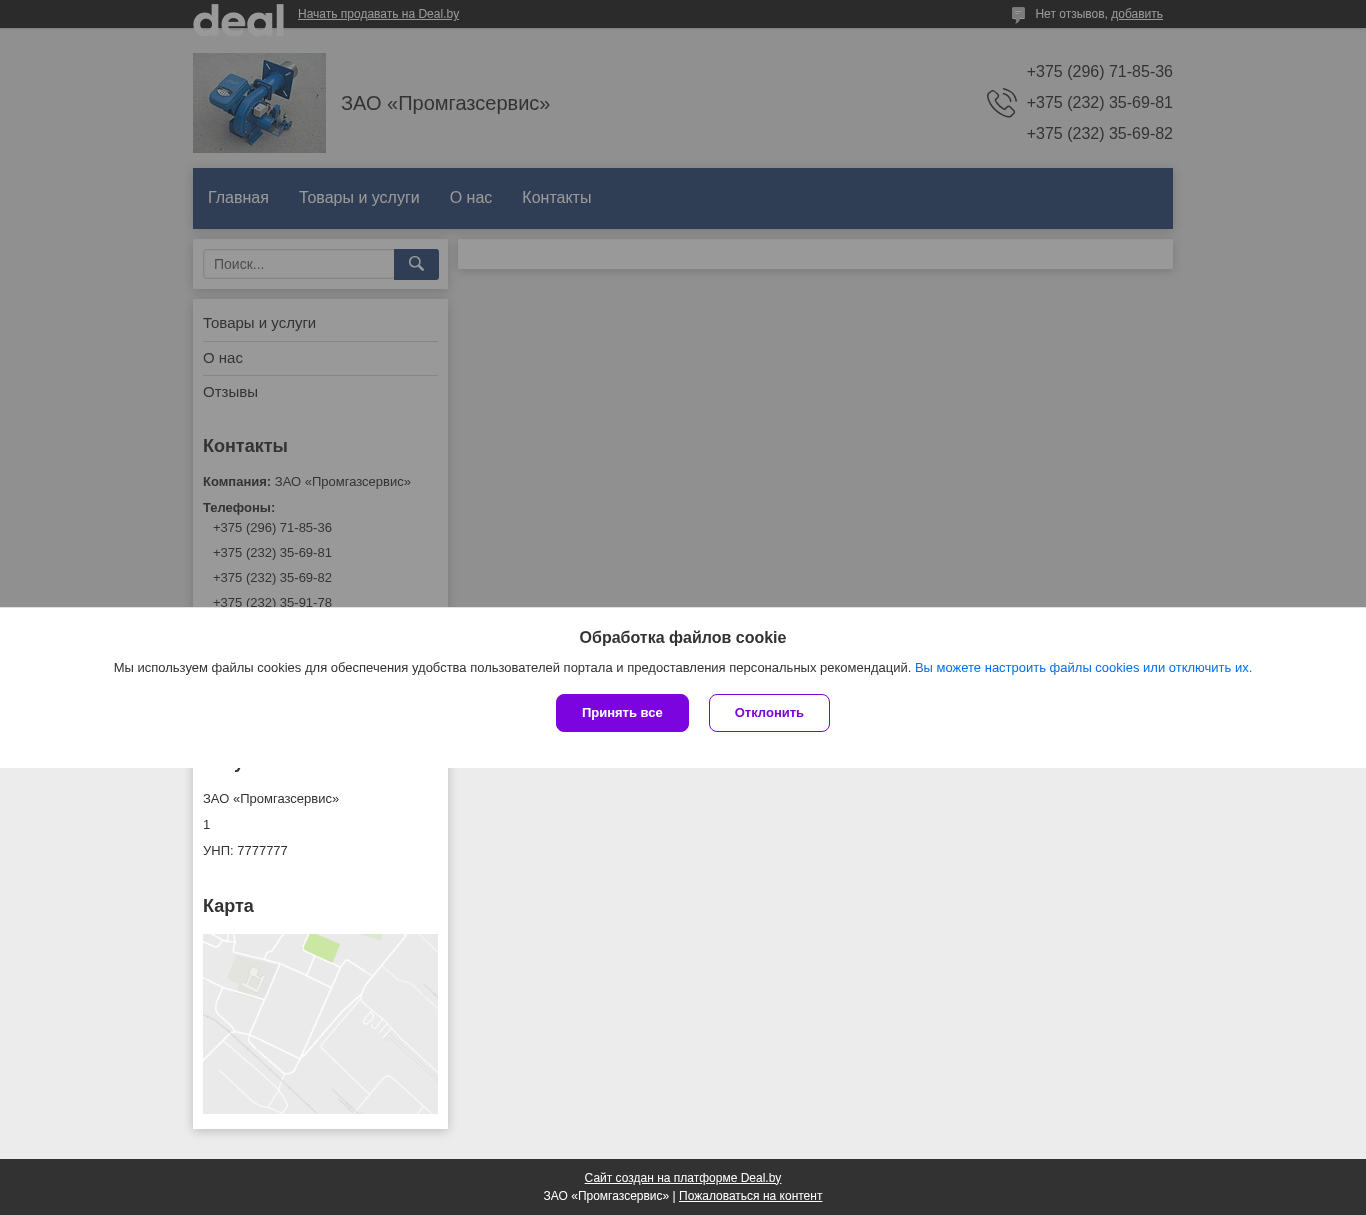Click the reviews speech bubble icon
Screen dimensions: 1366x1215
click(x=1018, y=15)
